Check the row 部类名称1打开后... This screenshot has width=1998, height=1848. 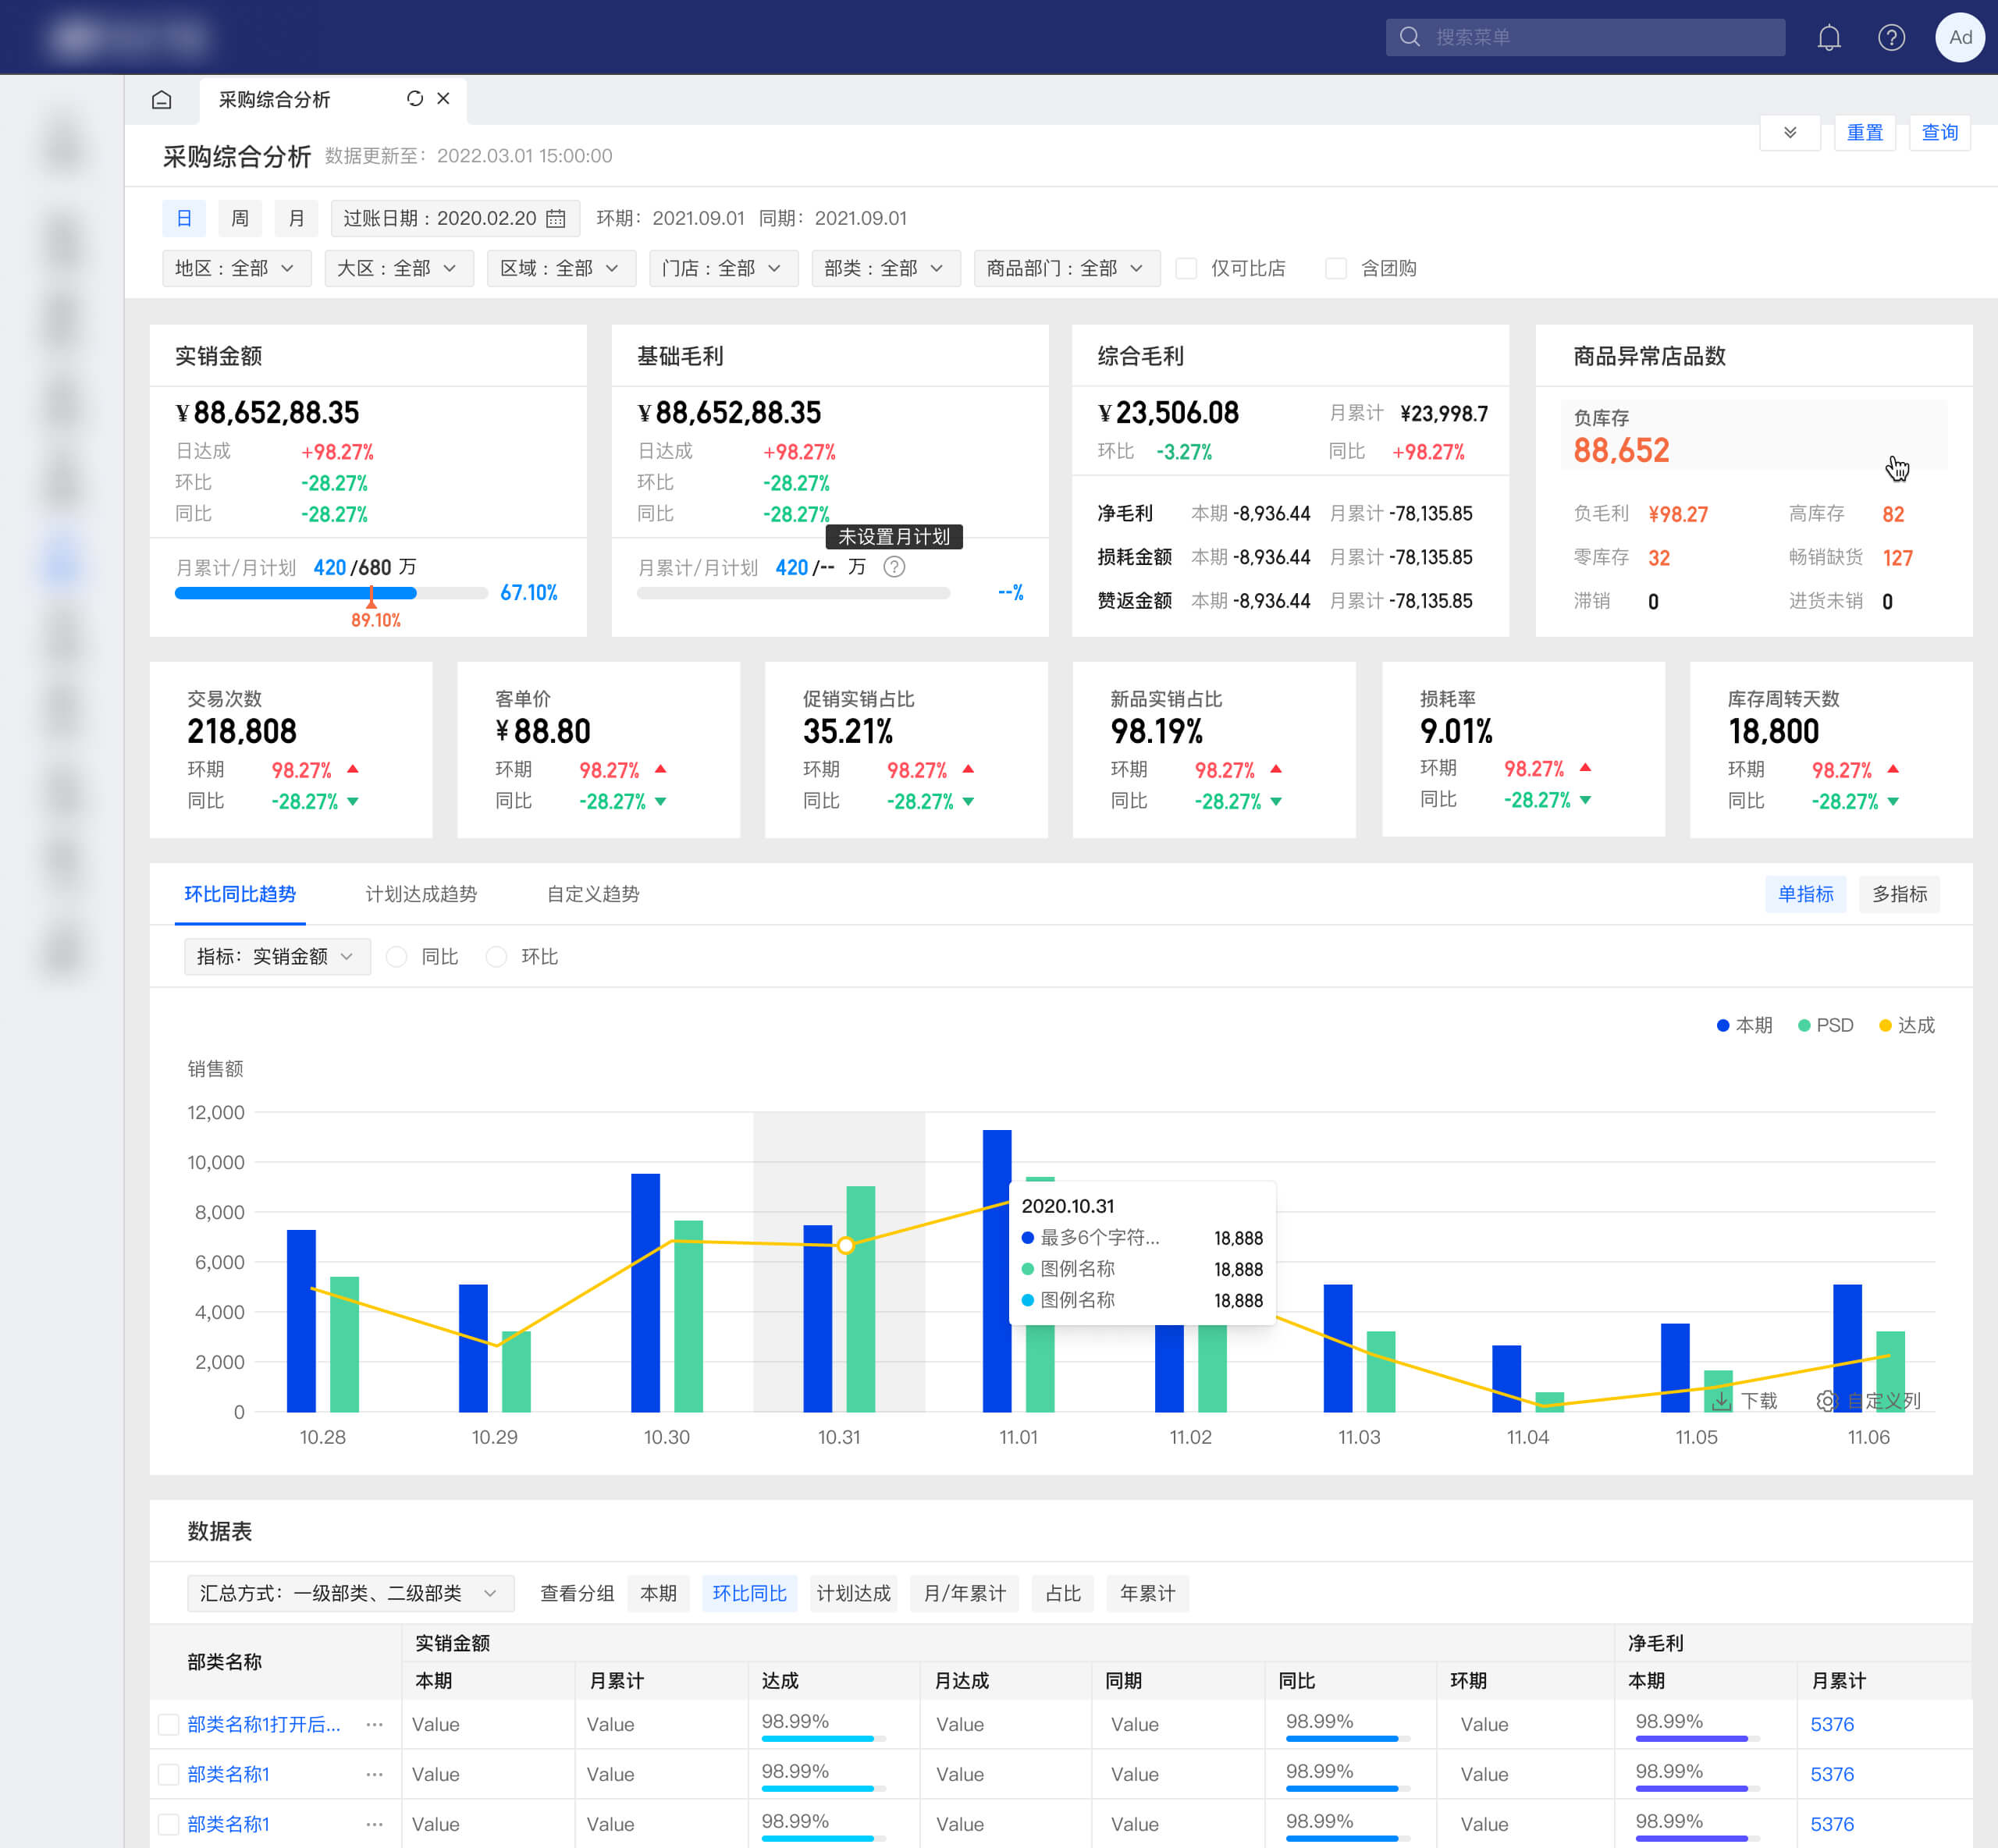(169, 1724)
